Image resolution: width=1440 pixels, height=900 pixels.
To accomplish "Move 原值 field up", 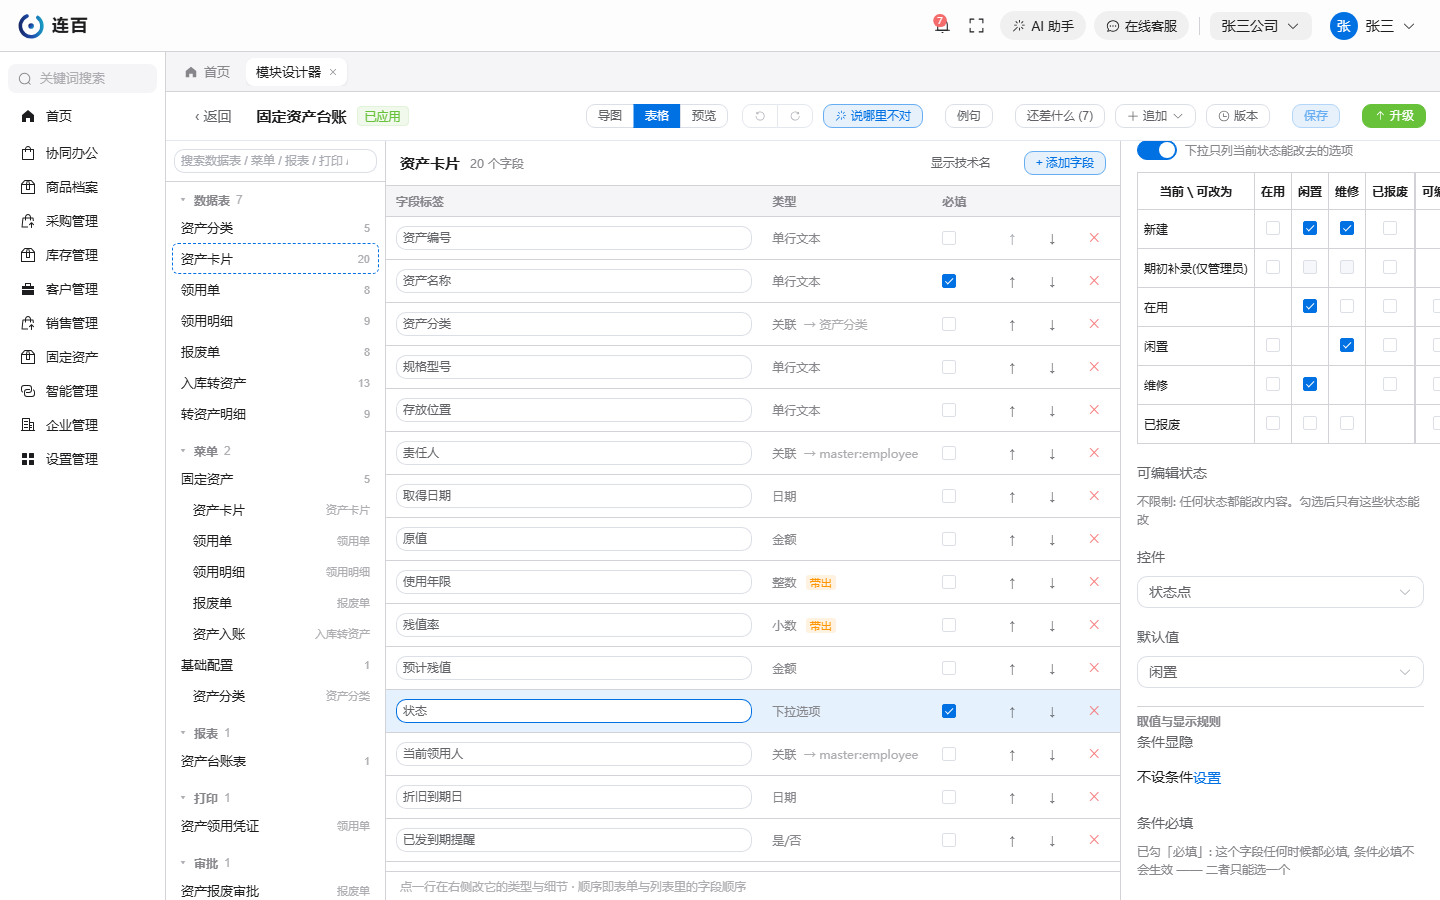I will click(1012, 539).
